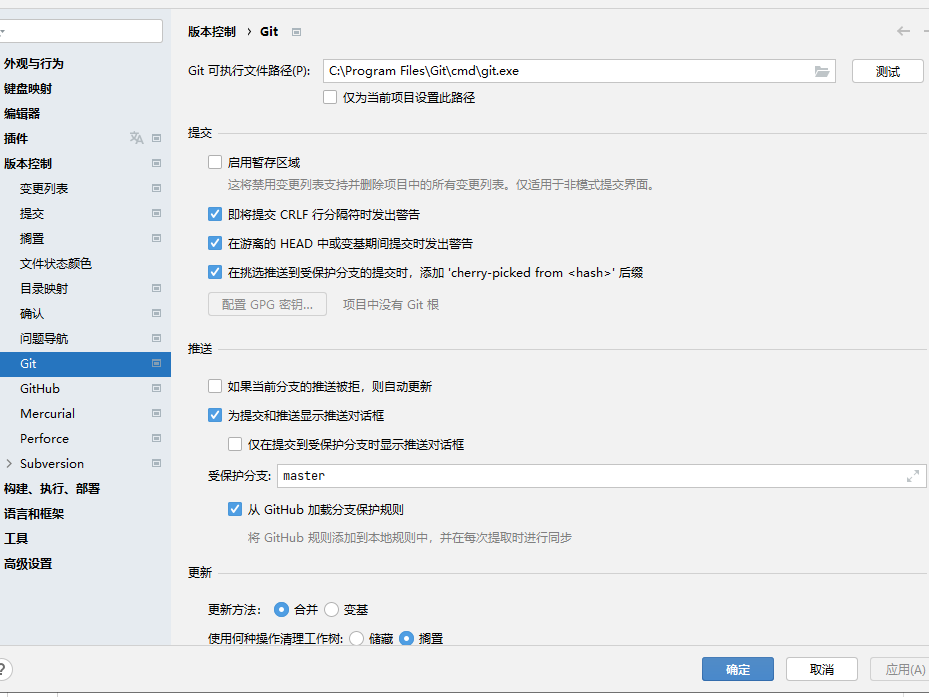Viewport: 929px width, 697px height.
Task: Open 插件 settings category
Action: point(16,138)
